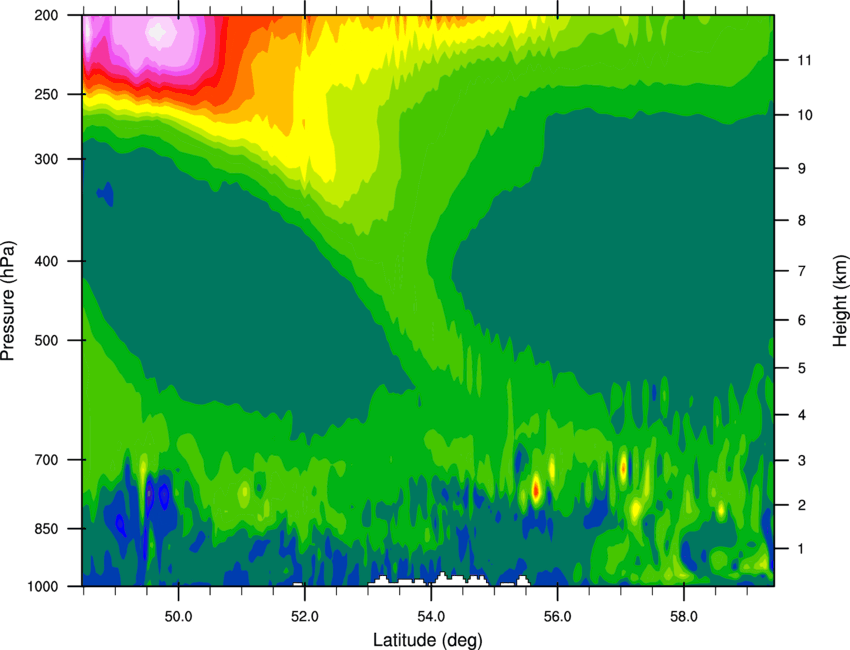Screen dimensions: 850x650
Task: Pick the 1 km height label
Action: click(802, 549)
